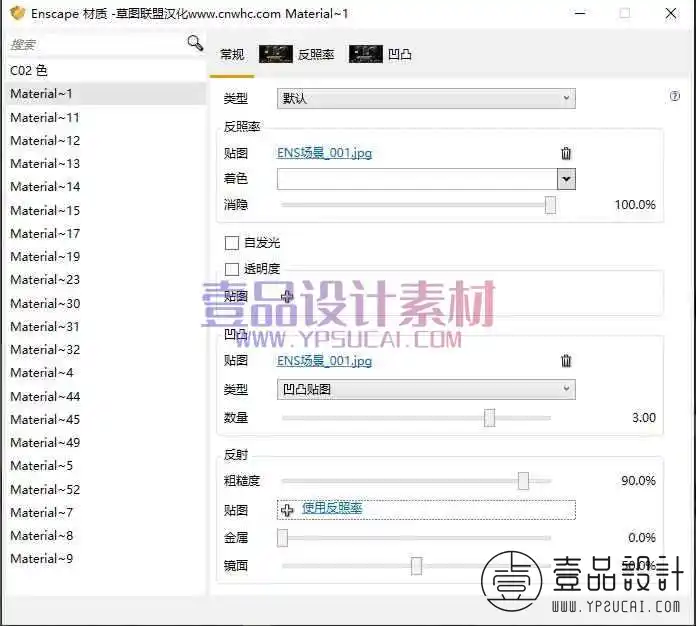This screenshot has width=696, height=626.
Task: Select Material~12 in the list
Action: [x=107, y=141]
